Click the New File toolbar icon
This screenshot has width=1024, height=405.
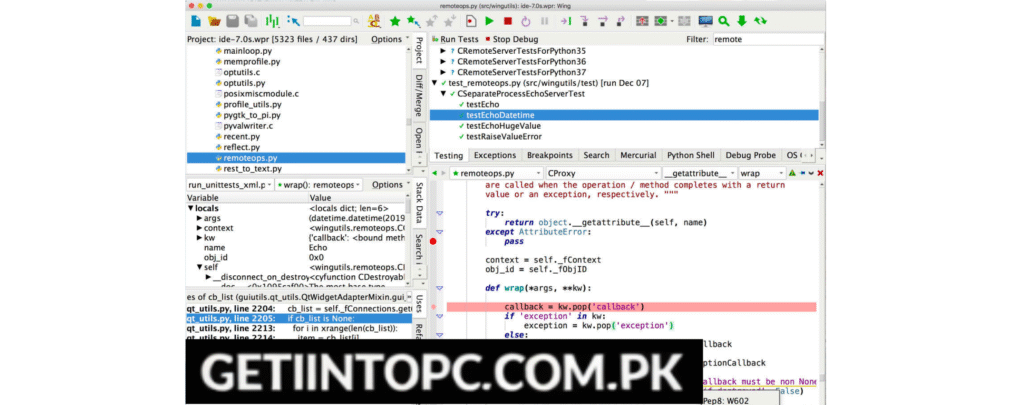[196, 21]
